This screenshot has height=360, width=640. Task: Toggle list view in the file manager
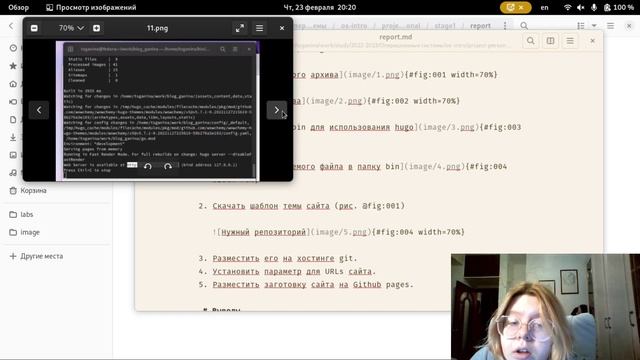point(580,26)
